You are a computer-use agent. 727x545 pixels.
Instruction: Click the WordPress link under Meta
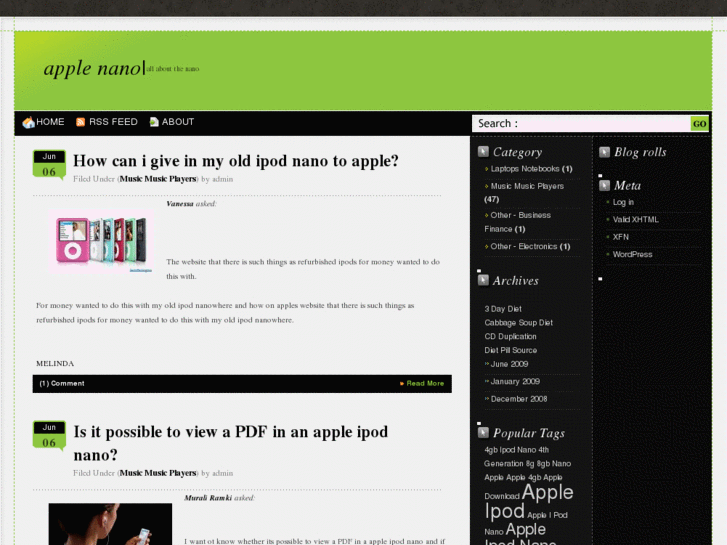(632, 254)
